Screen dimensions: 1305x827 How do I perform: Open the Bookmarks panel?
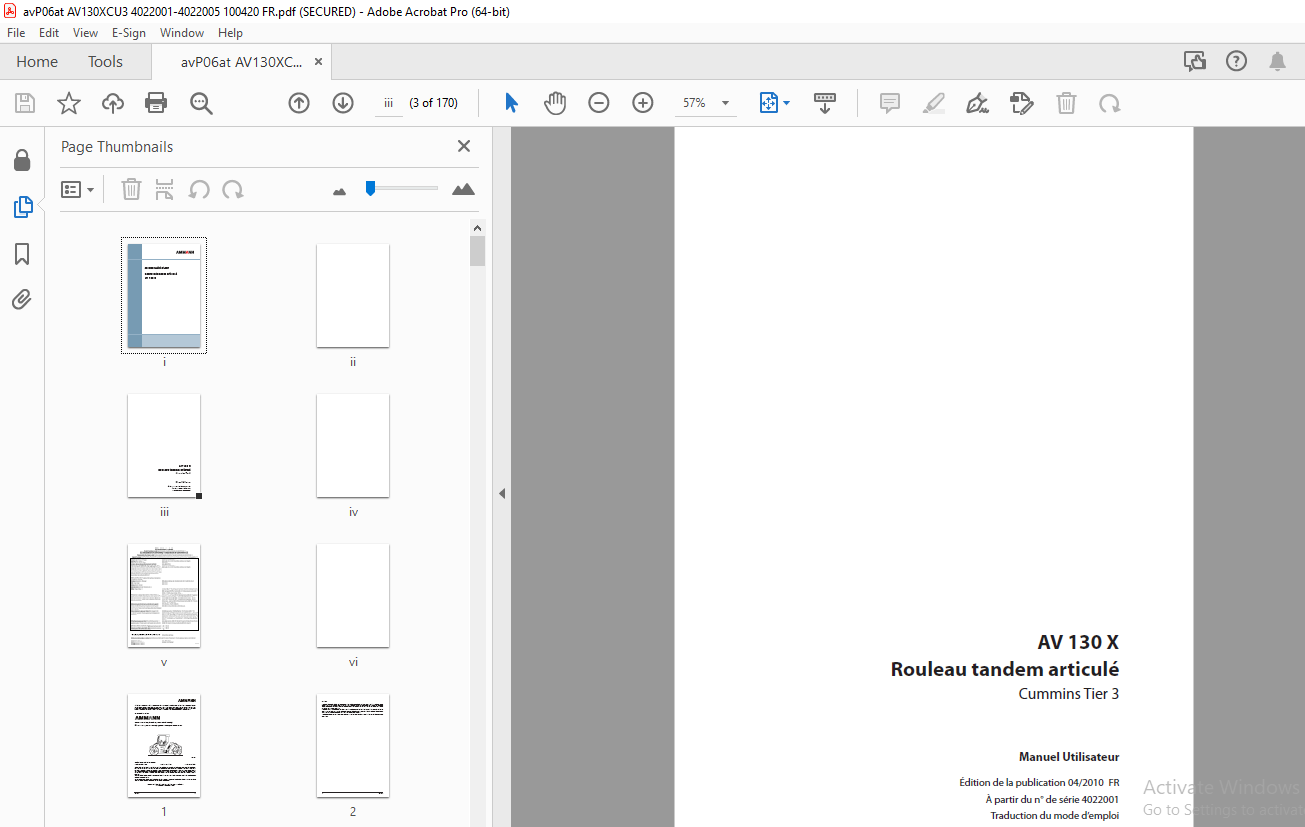coord(22,254)
